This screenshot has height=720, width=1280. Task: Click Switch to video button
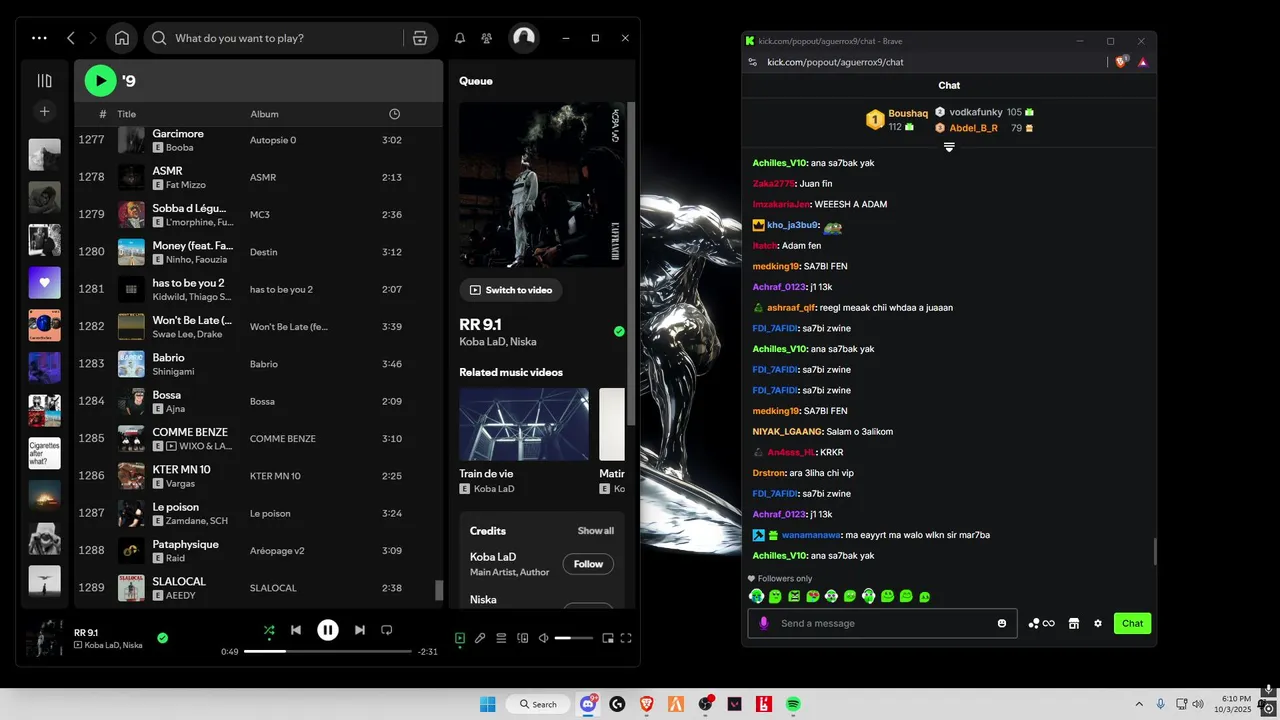510,290
